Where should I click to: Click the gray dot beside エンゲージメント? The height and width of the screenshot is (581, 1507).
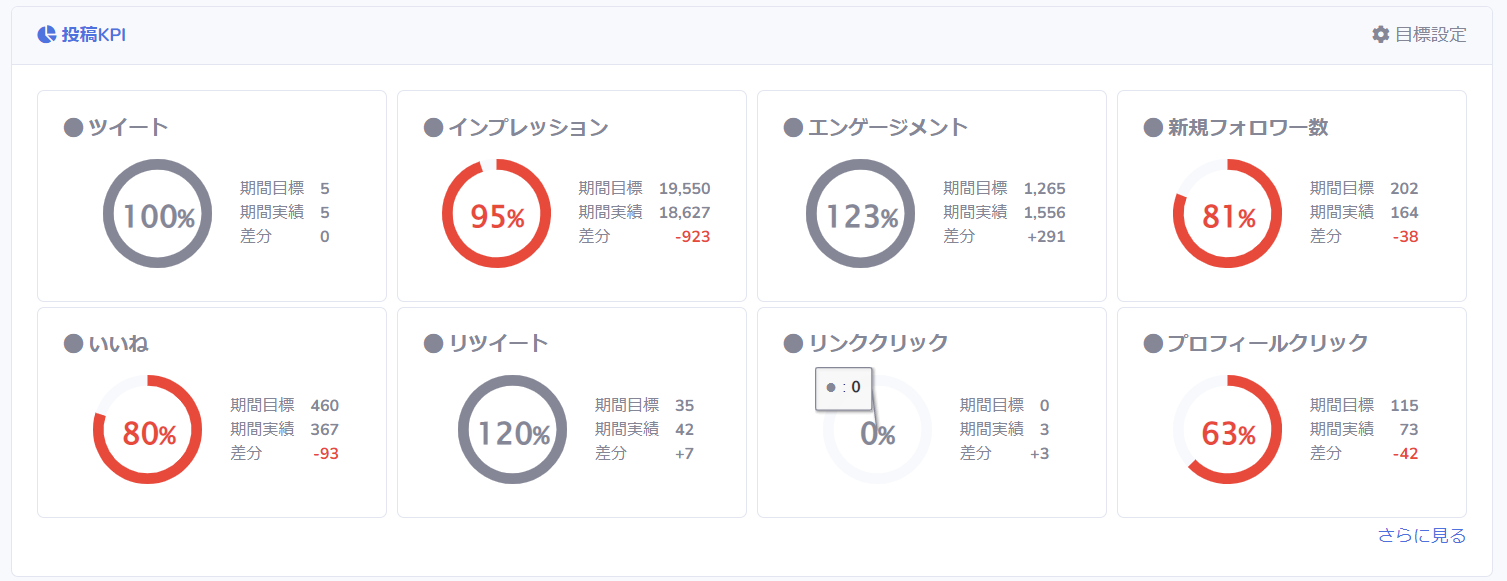click(793, 128)
